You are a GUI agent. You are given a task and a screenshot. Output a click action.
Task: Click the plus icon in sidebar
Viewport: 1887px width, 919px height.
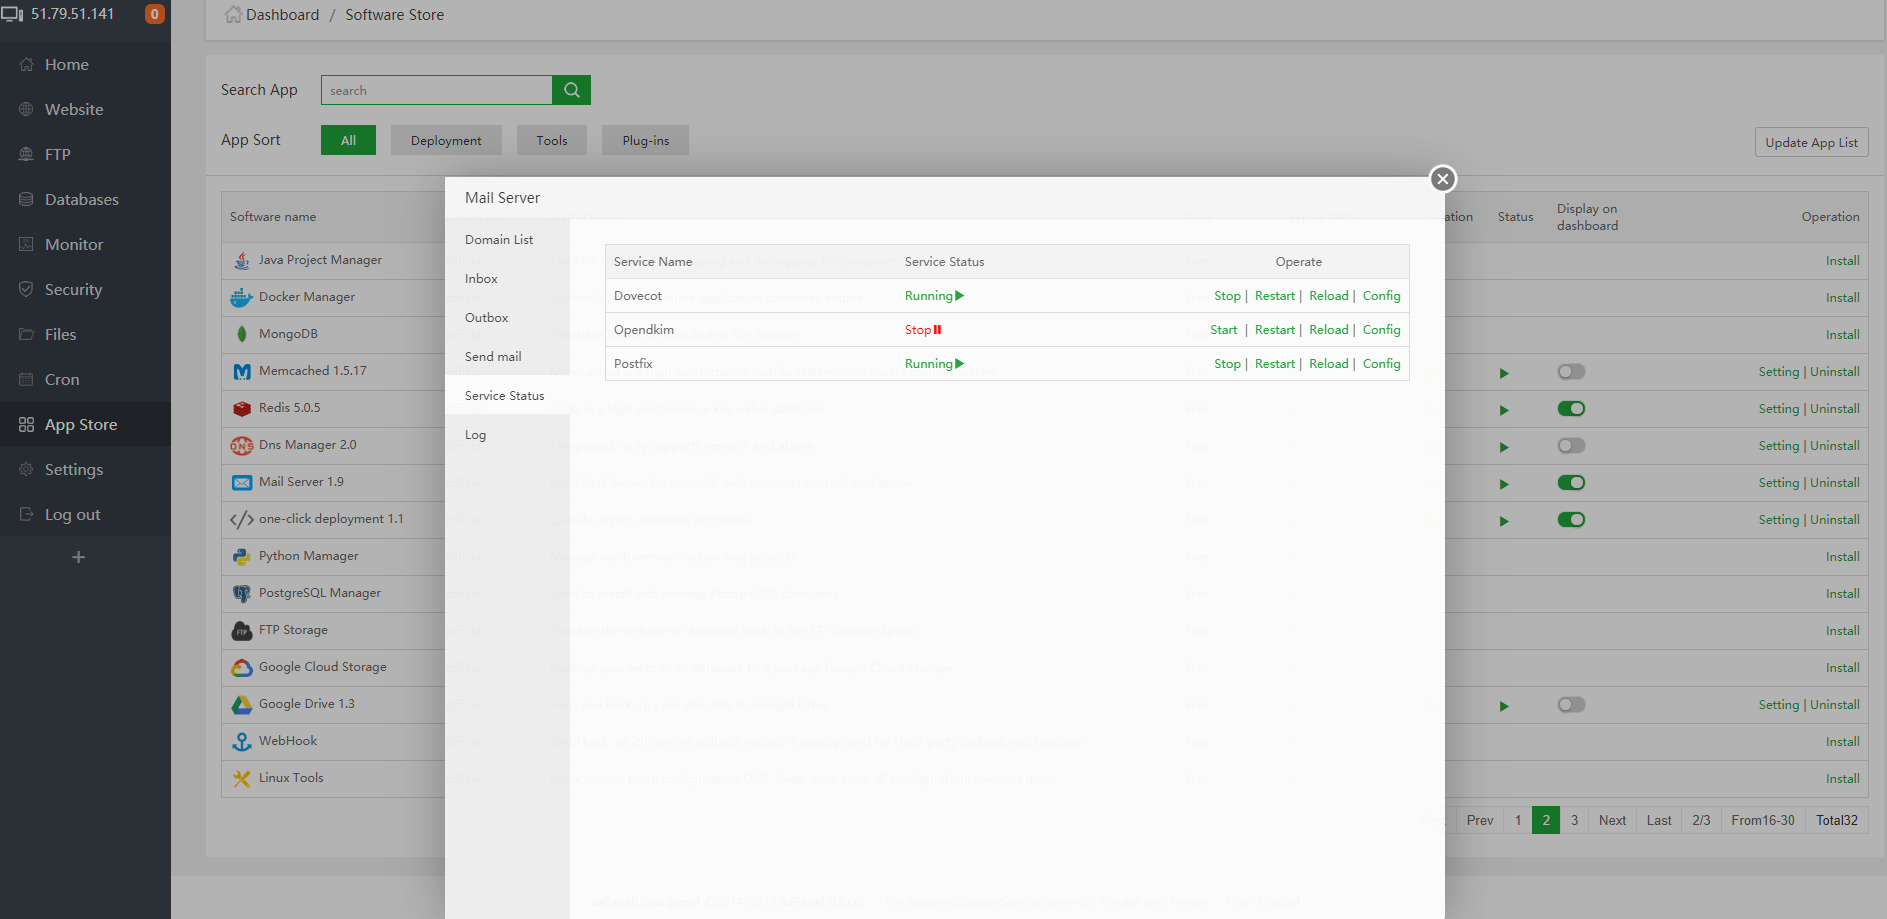tap(78, 557)
